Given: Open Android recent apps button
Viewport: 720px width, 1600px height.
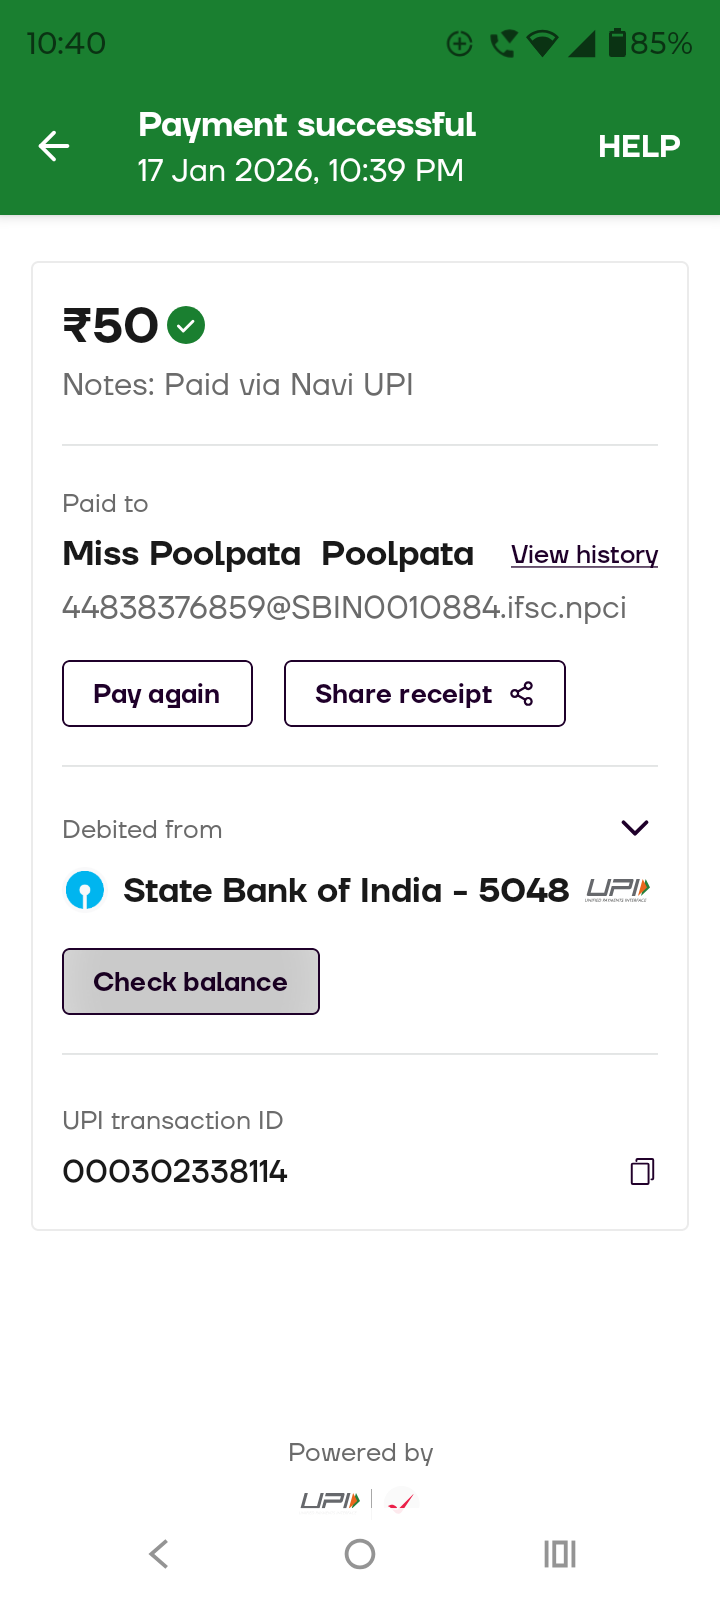Looking at the screenshot, I should click(560, 1554).
